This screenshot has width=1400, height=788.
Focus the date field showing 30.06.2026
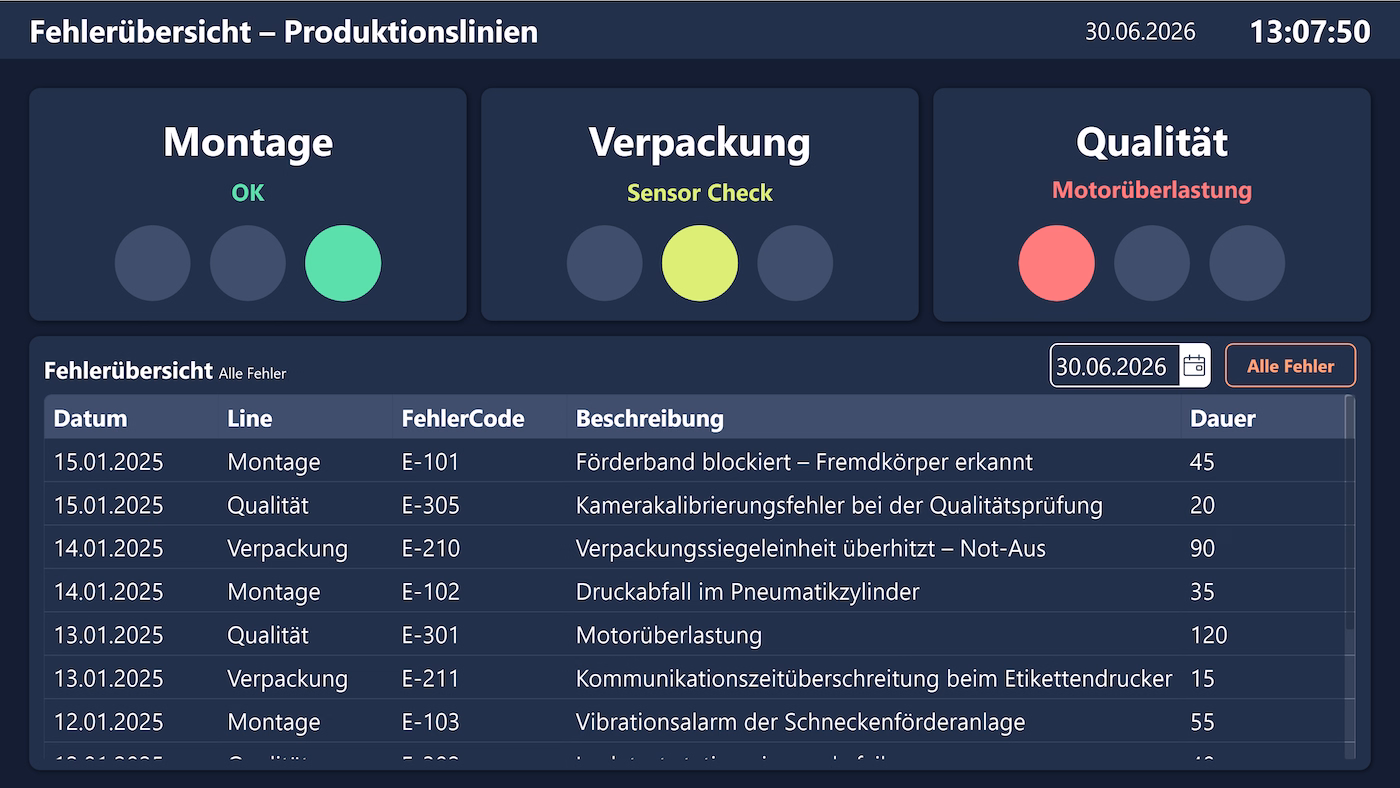[1113, 366]
